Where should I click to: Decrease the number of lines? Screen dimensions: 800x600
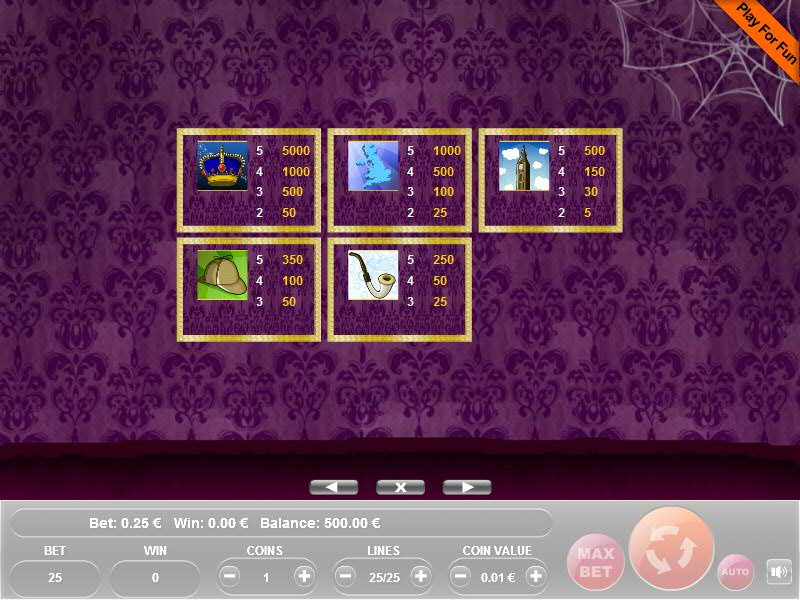pos(346,577)
